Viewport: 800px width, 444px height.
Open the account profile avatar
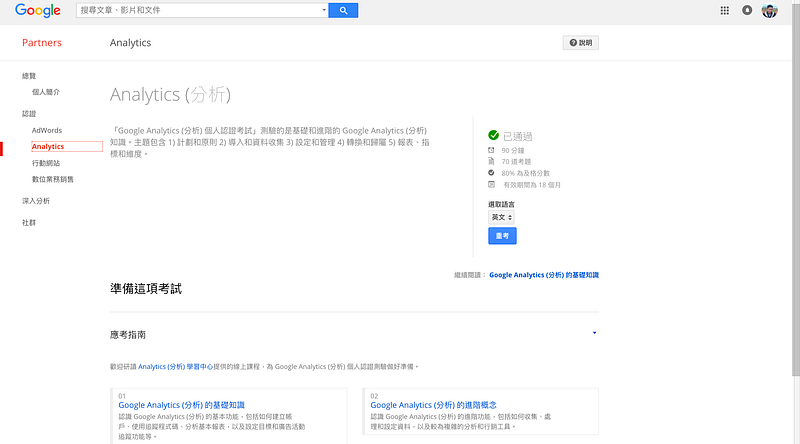769,10
